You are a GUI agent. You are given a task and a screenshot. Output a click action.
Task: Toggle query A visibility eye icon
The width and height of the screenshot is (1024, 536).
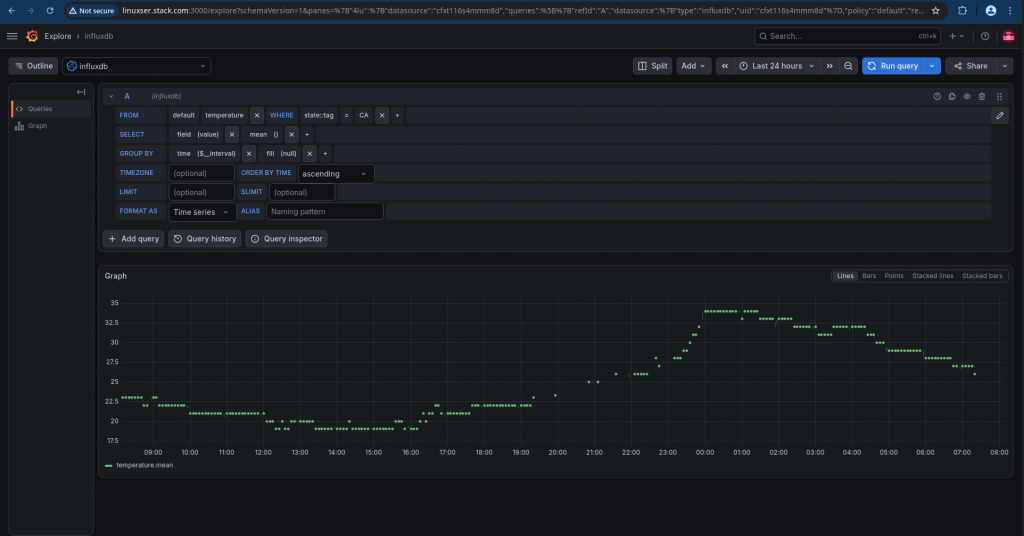coord(967,97)
